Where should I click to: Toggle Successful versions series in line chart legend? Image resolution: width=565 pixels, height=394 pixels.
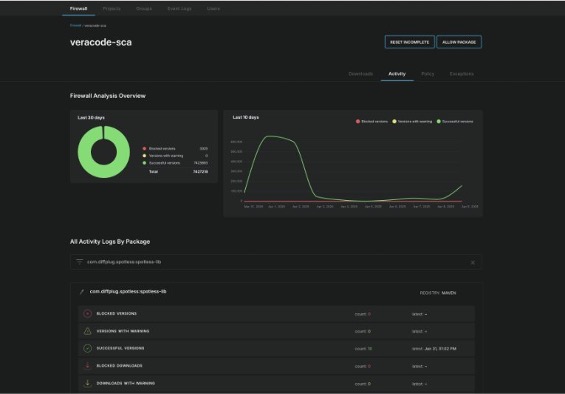pyautogui.click(x=455, y=121)
